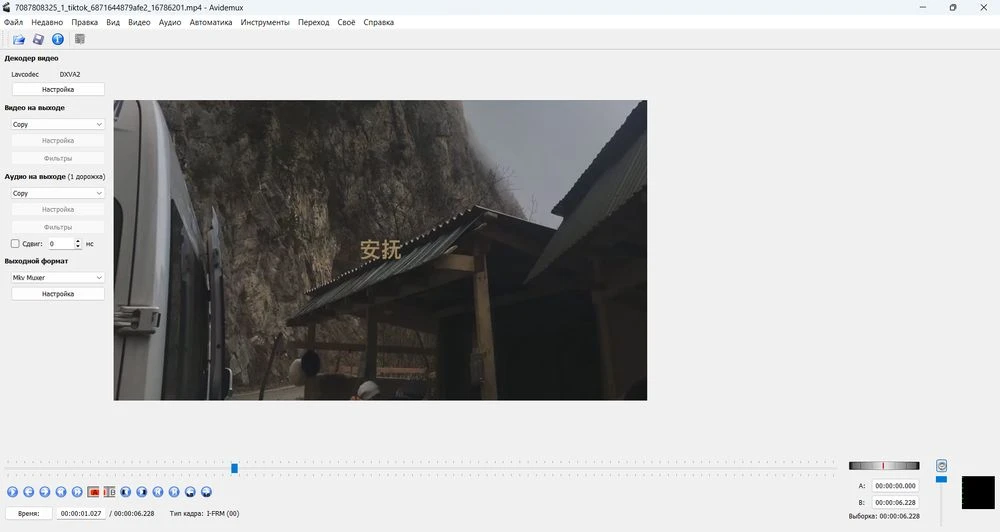Expand the audio output Copy dropdown
The image size is (1000, 532).
(58, 193)
